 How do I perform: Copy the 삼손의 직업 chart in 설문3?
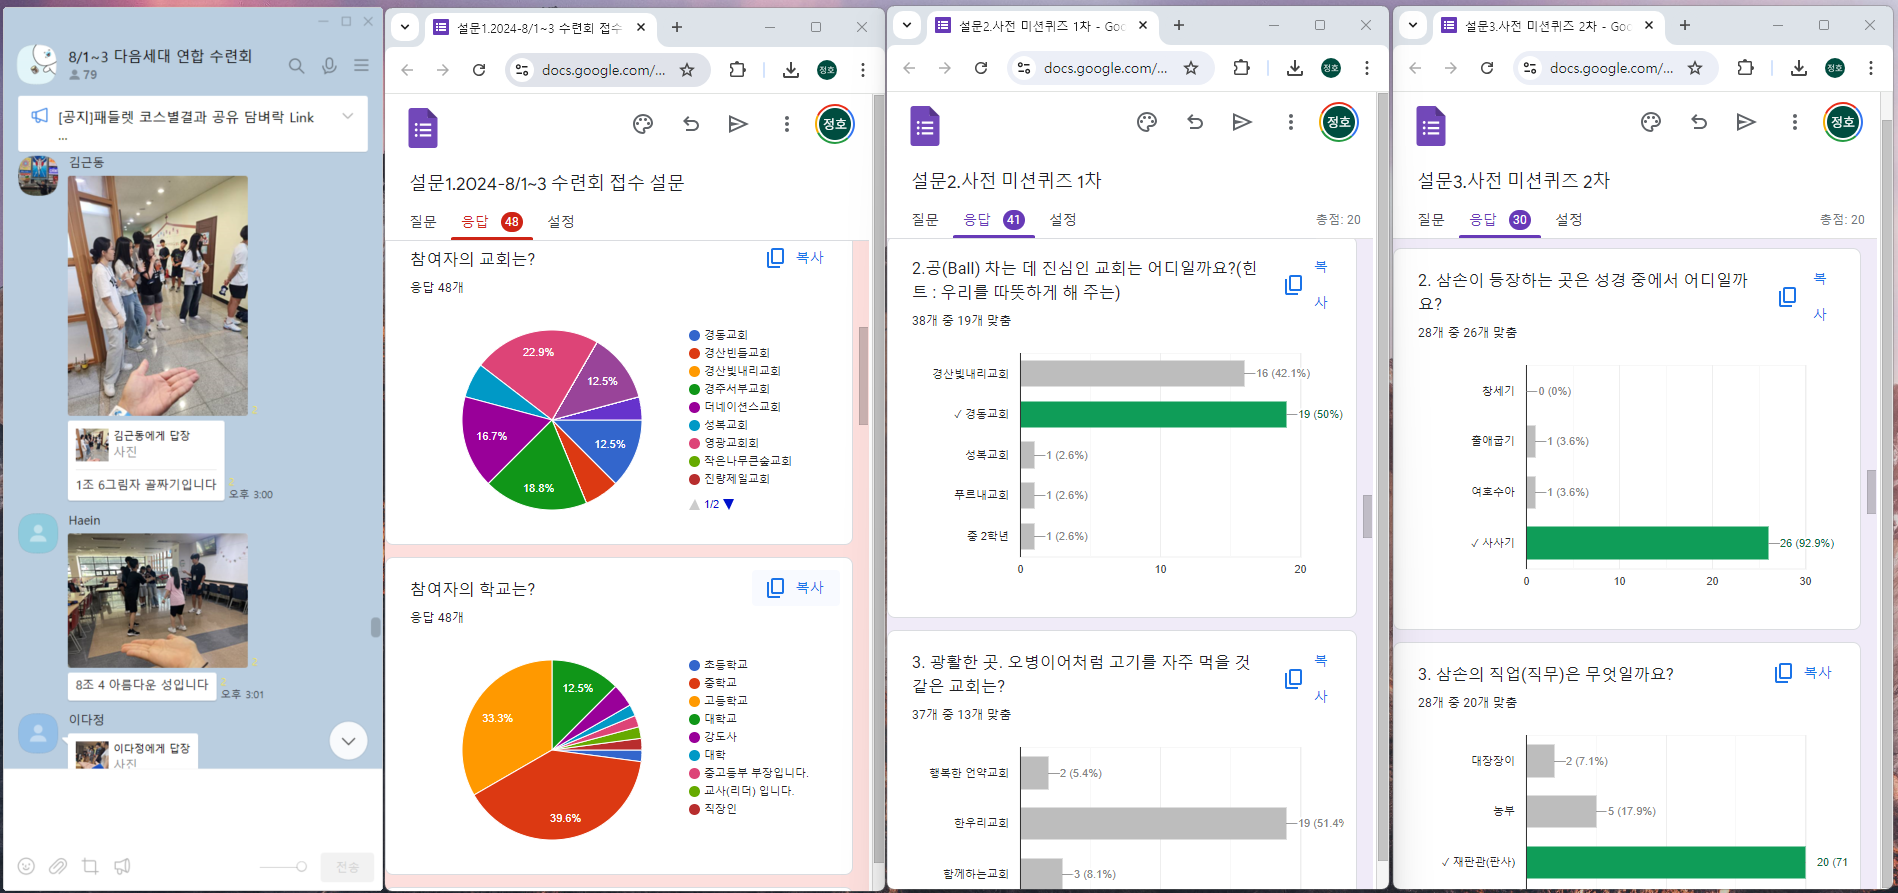[x=1804, y=673]
